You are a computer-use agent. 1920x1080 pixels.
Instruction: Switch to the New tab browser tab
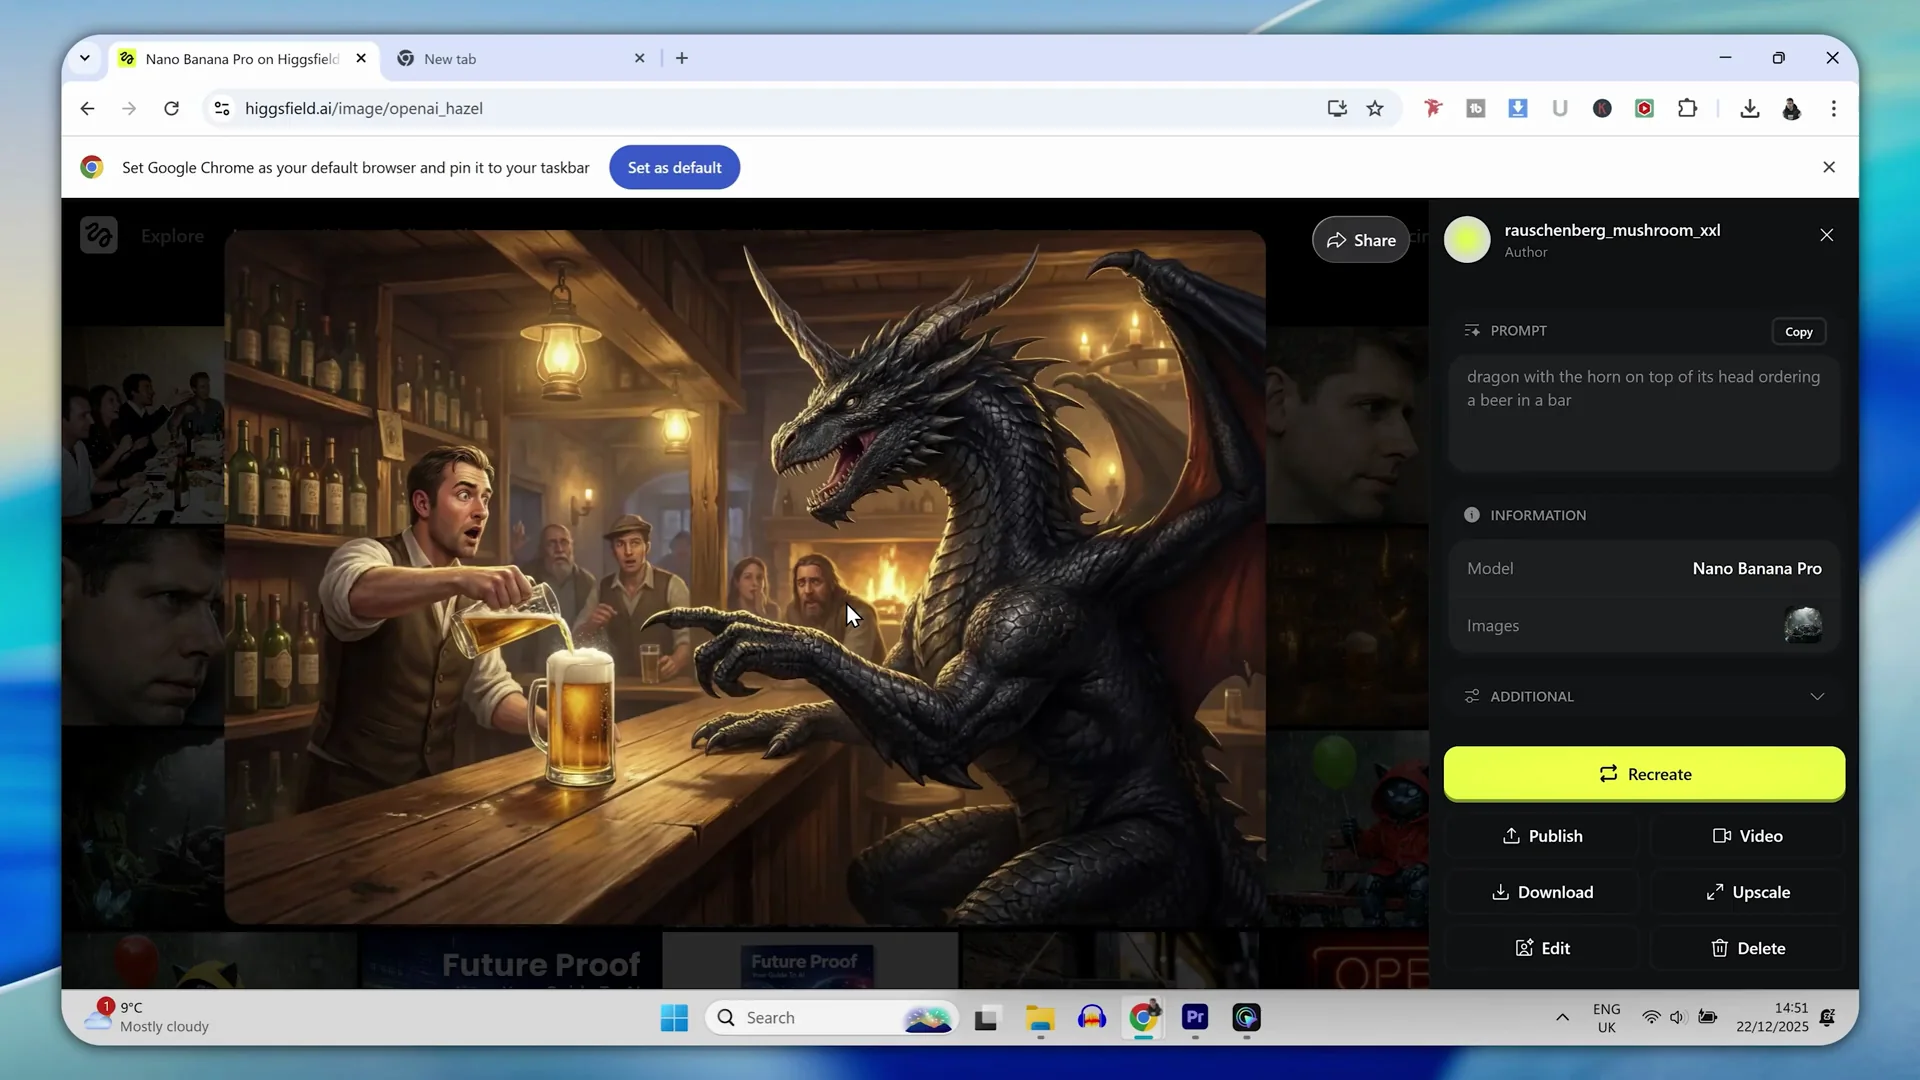pos(450,59)
